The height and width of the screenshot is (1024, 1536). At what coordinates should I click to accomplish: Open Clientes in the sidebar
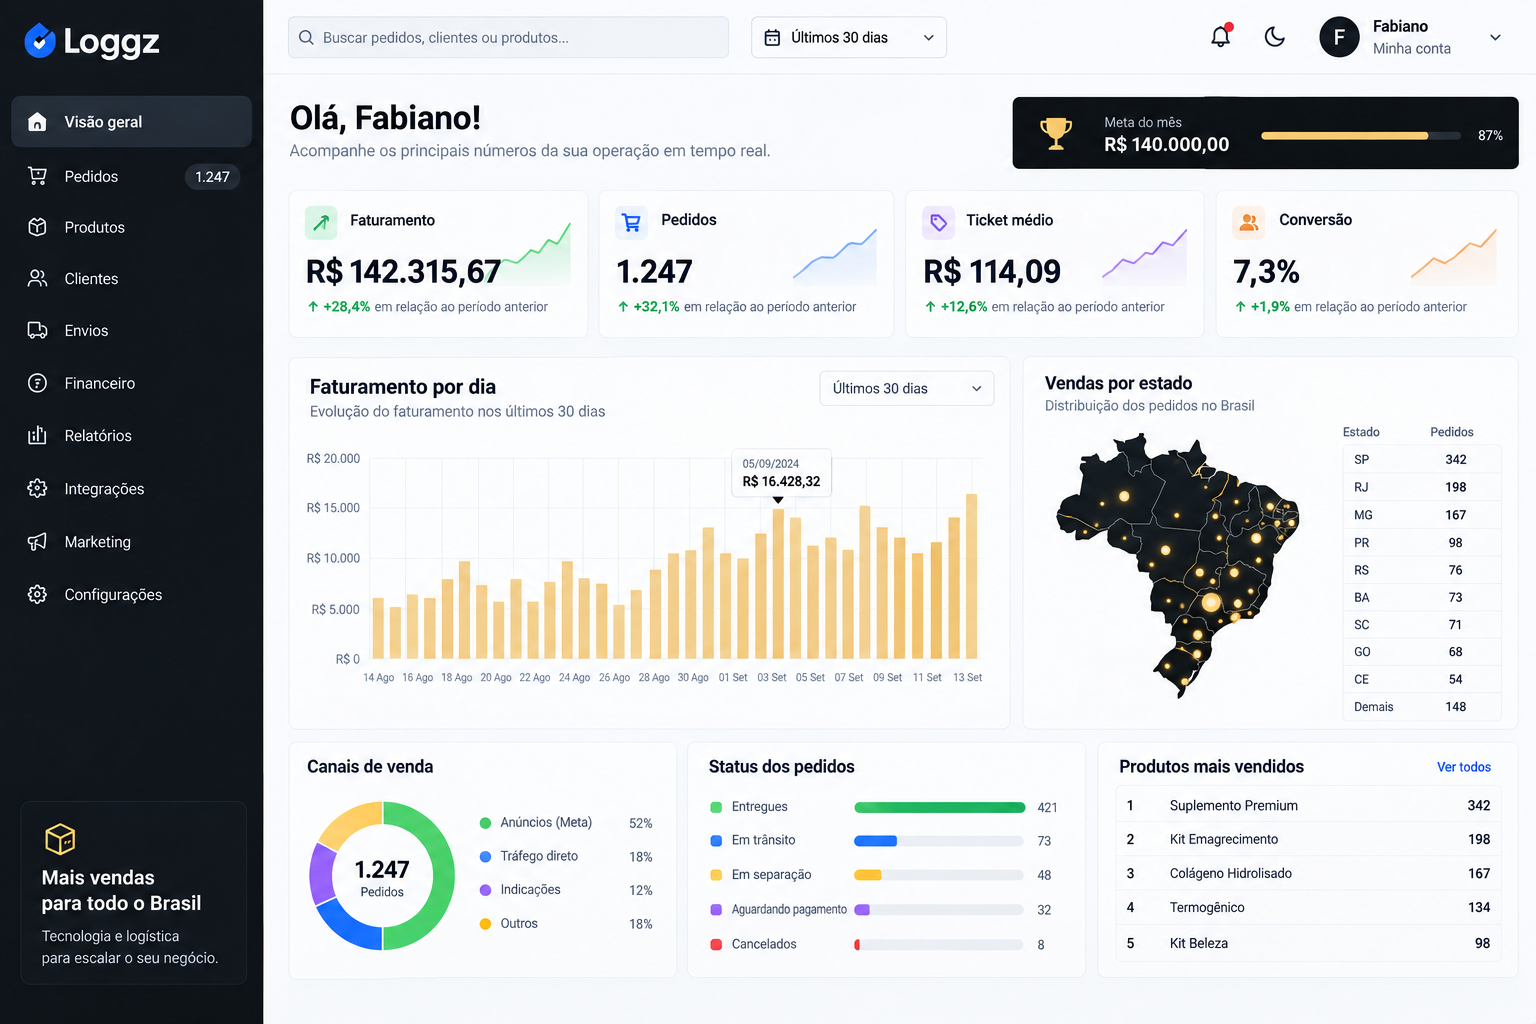[x=131, y=278]
